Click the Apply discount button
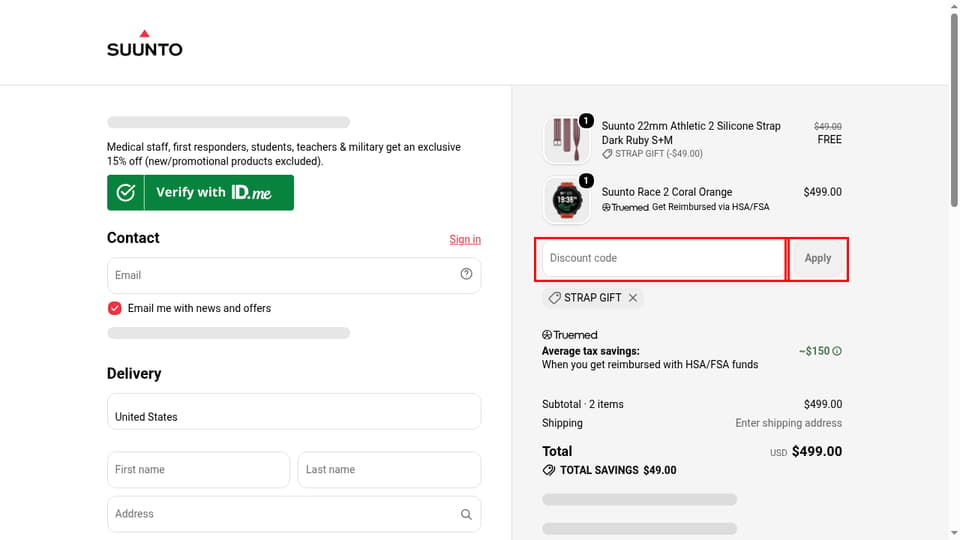Screen dimensions: 960x540 [818, 258]
